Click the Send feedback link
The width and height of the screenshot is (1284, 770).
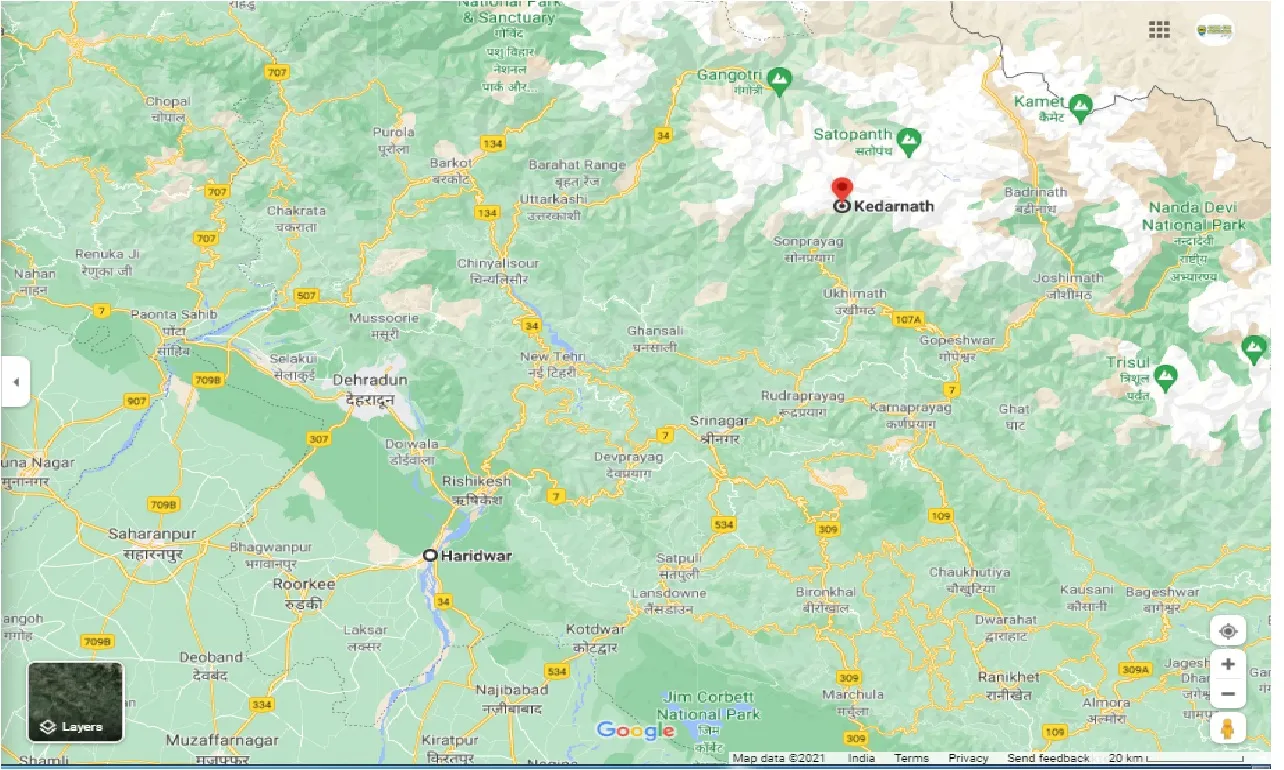[x=1048, y=759]
